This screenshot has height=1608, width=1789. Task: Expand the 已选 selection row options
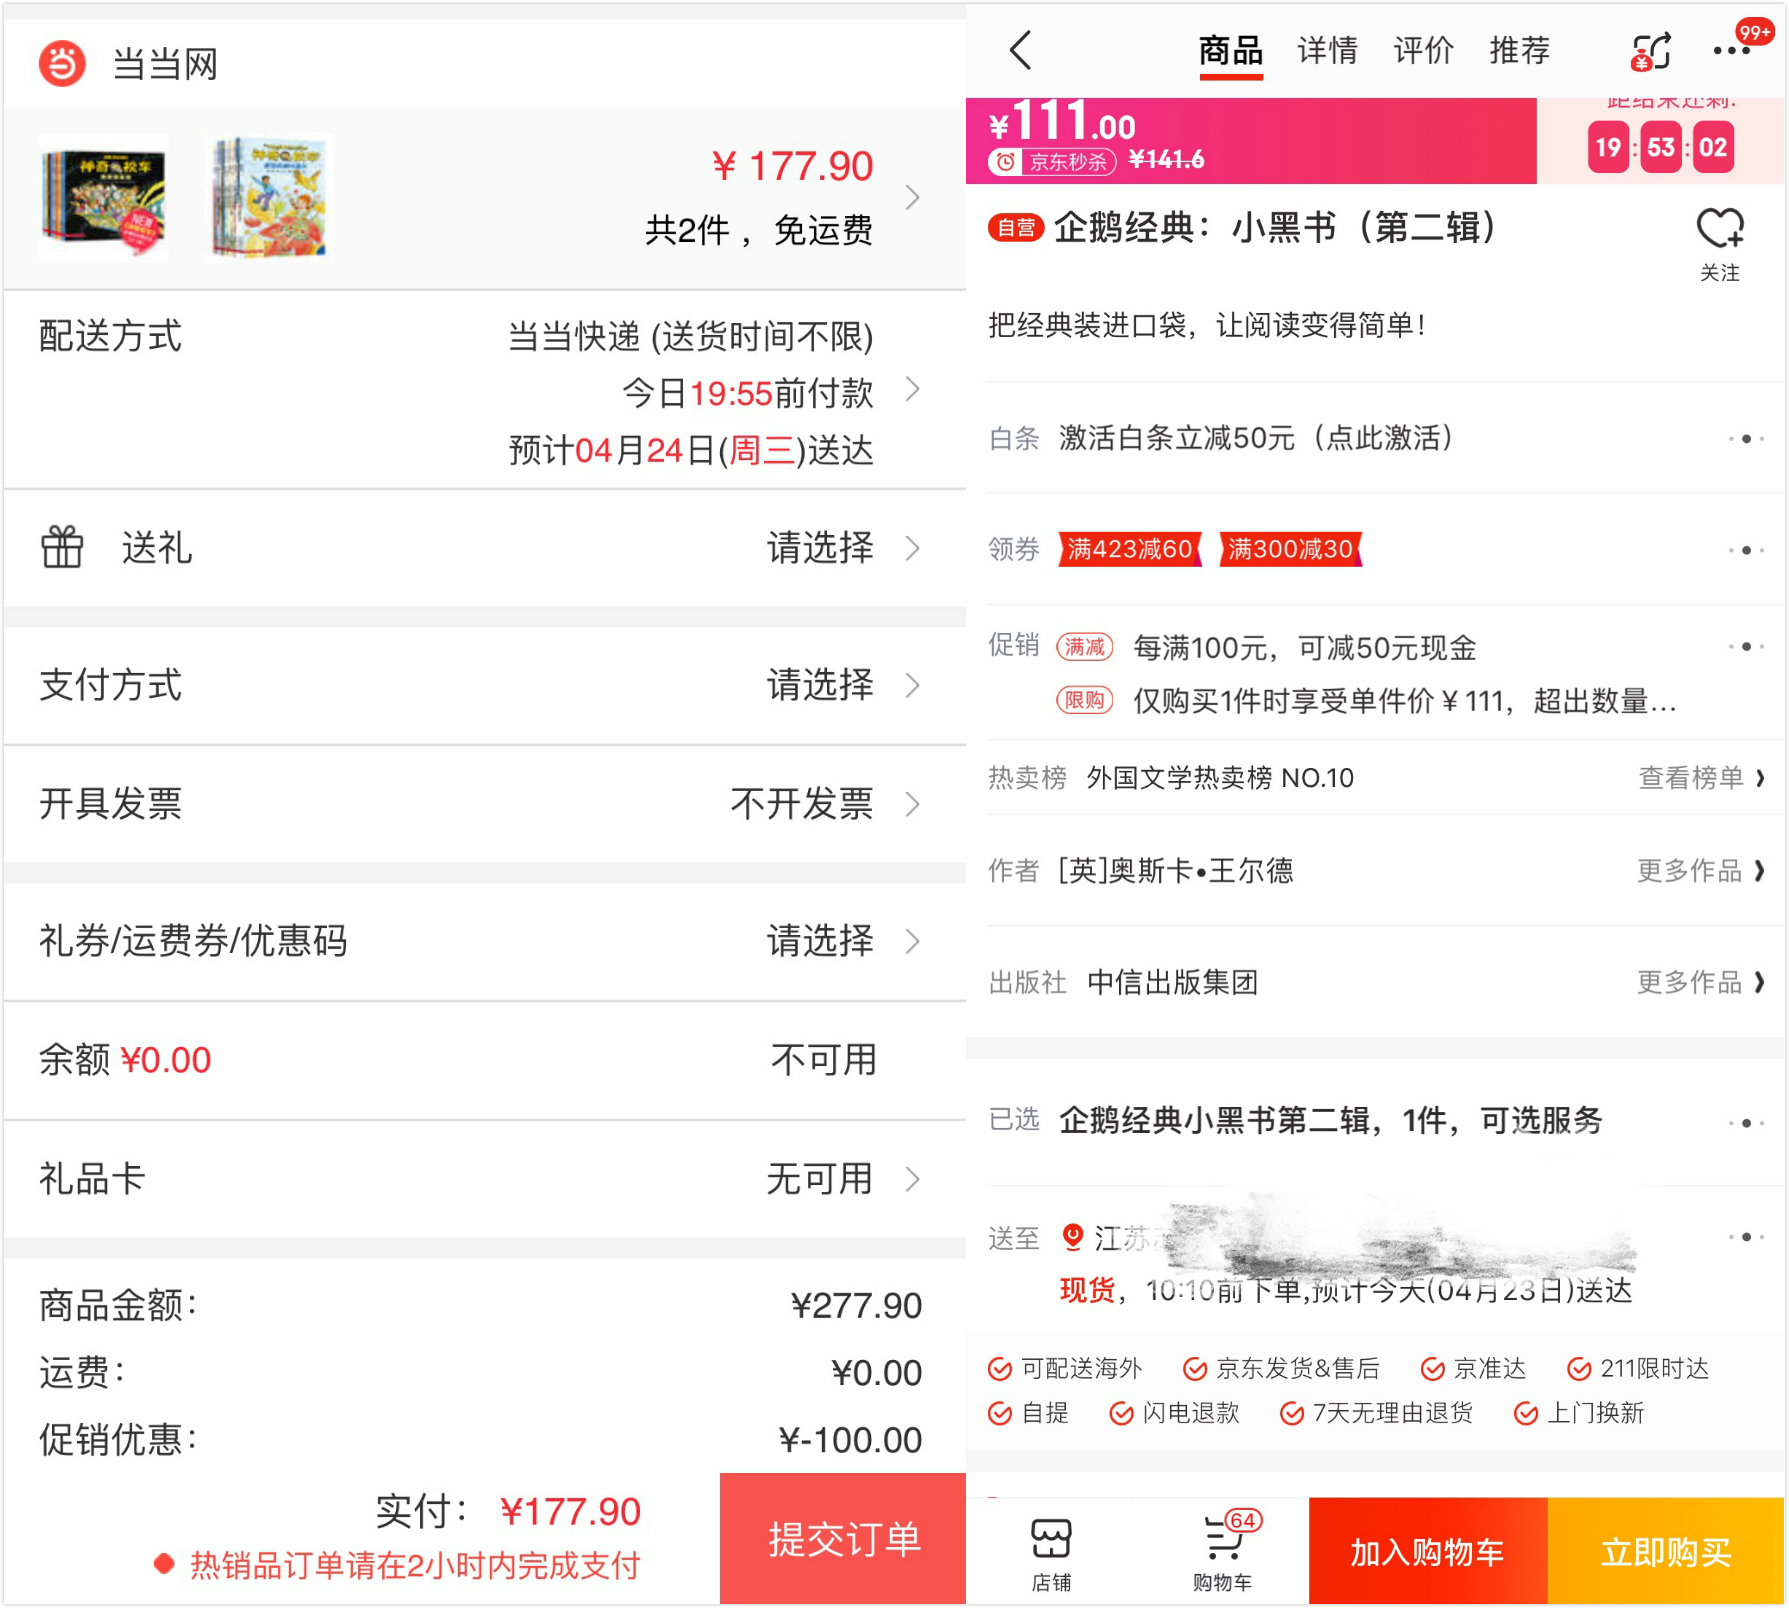[x=1745, y=1123]
